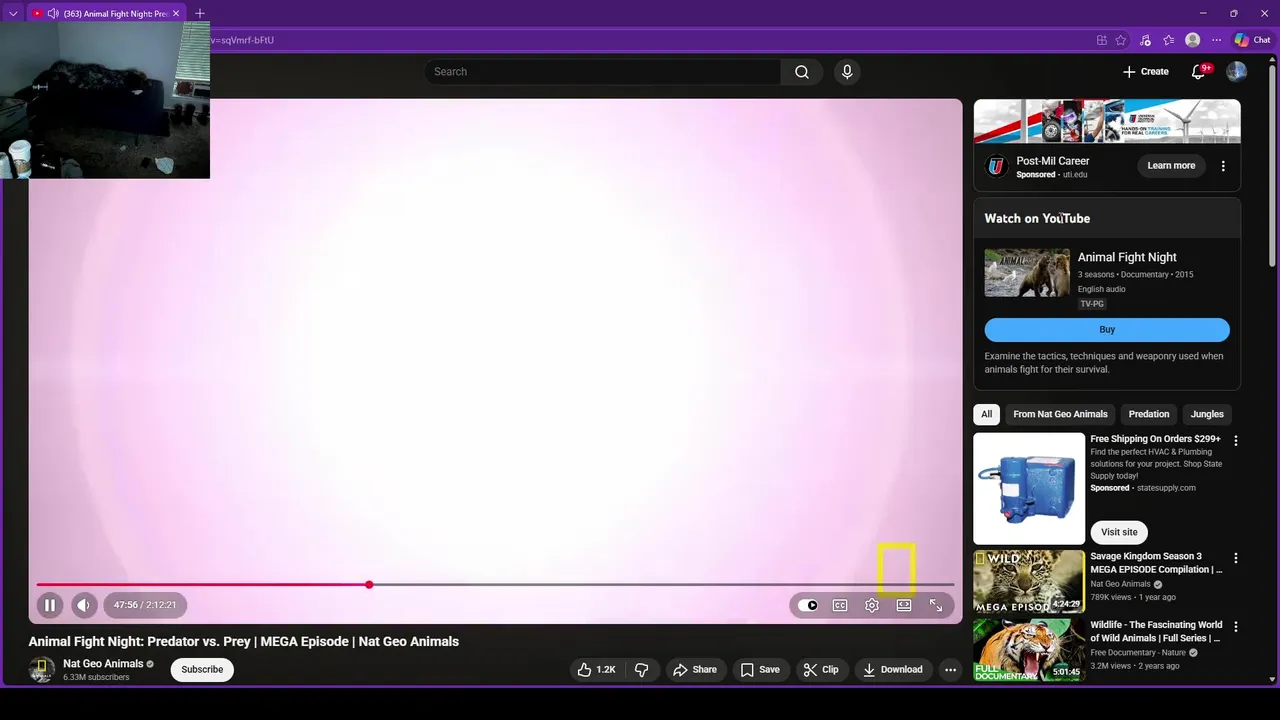
Task: Open Copilot Chat
Action: pyautogui.click(x=1252, y=40)
